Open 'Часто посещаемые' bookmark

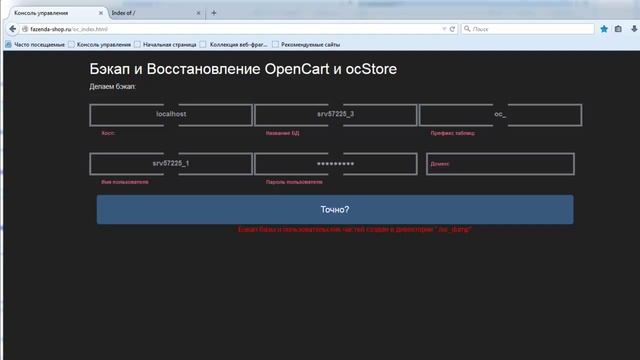35,44
